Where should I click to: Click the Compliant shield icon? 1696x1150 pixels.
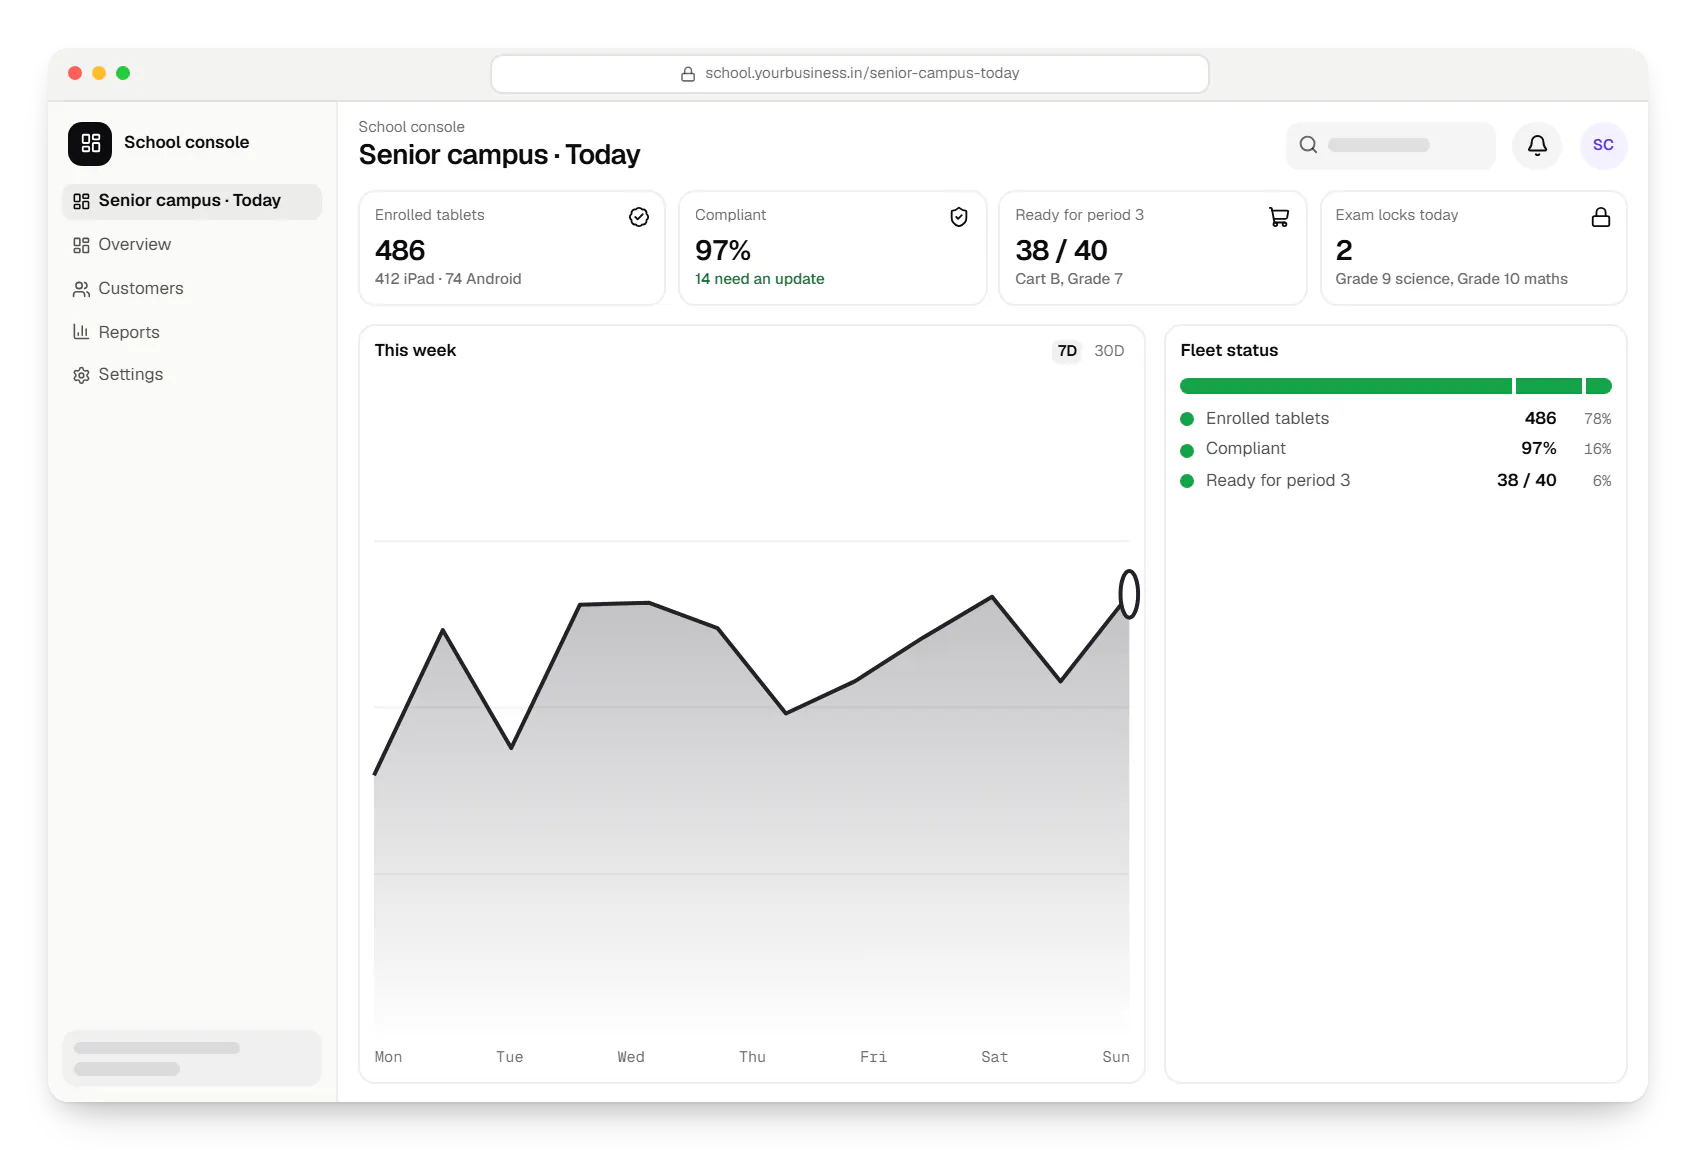coord(959,217)
